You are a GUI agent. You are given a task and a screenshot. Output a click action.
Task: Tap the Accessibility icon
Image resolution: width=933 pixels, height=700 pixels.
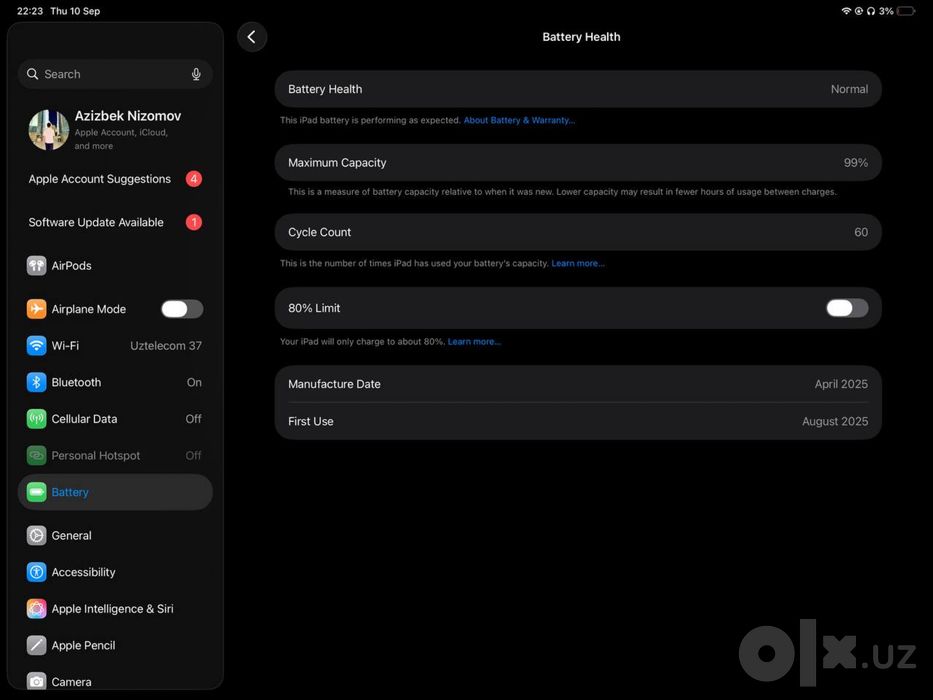click(x=36, y=572)
